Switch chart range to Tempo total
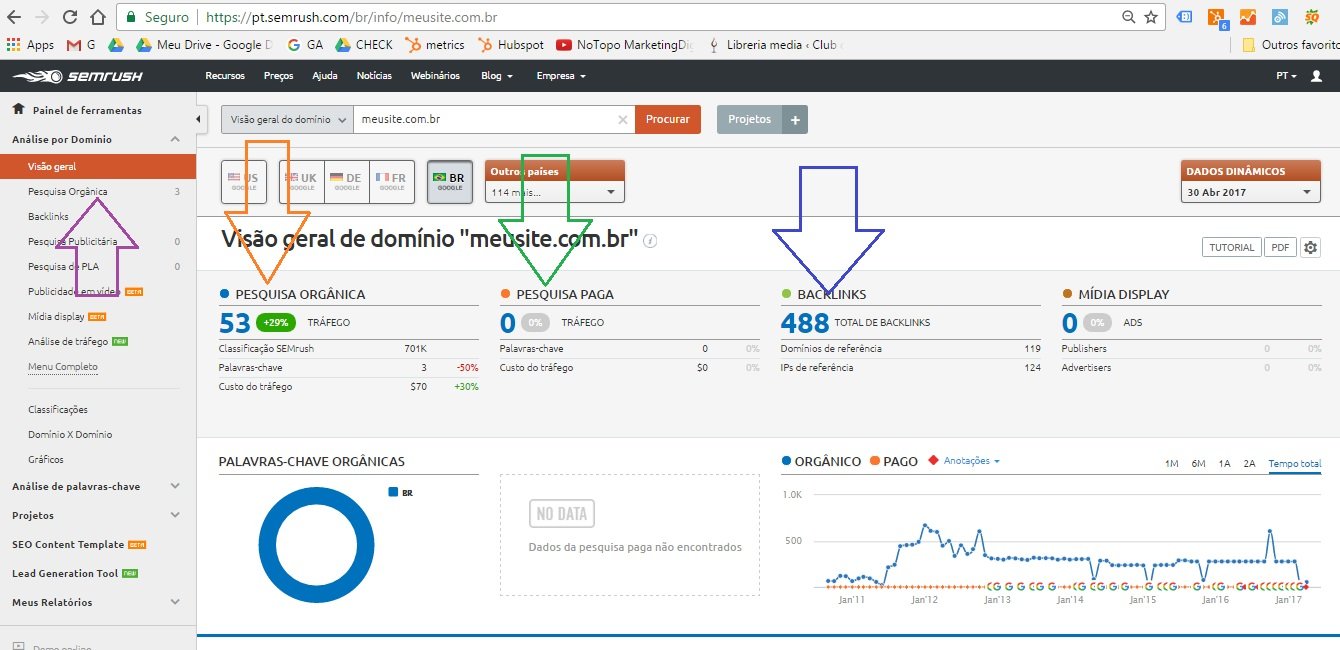1340x650 pixels. [1294, 464]
